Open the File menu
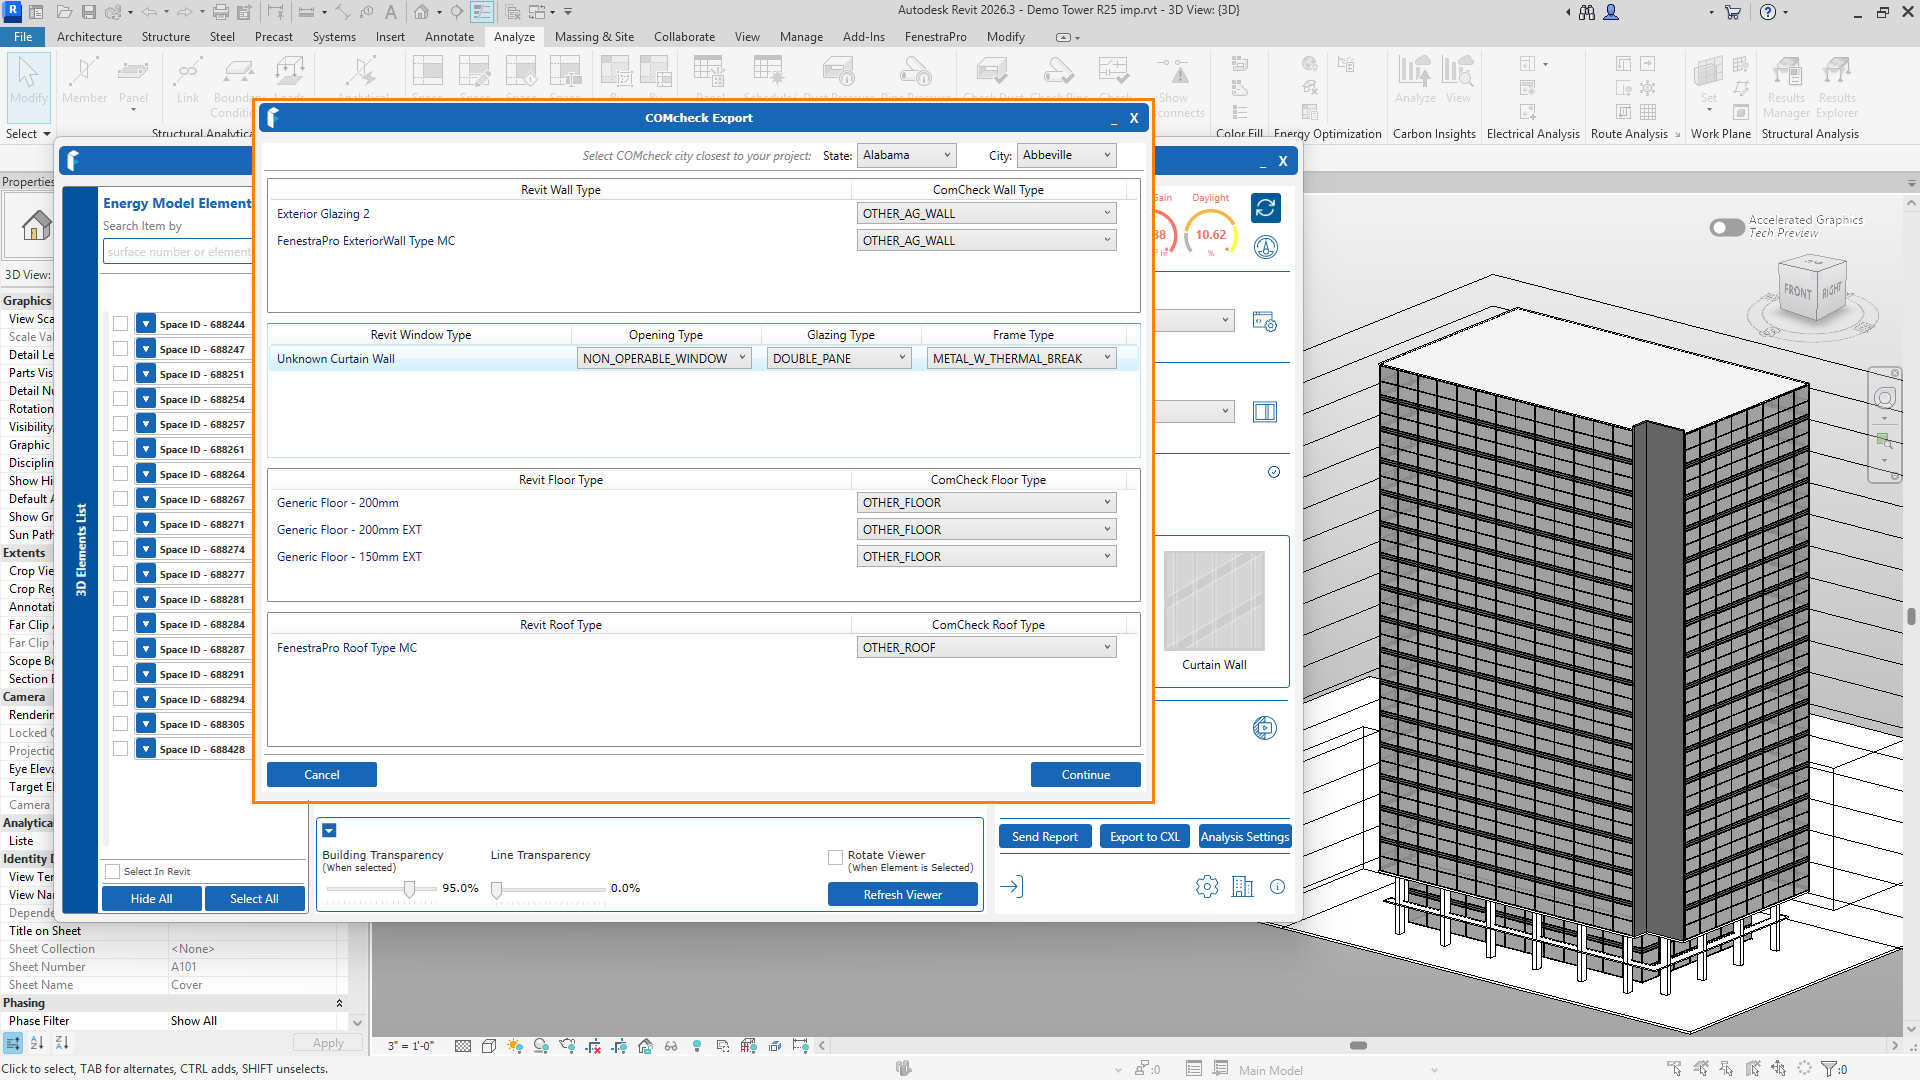This screenshot has width=1920, height=1080. point(23,37)
